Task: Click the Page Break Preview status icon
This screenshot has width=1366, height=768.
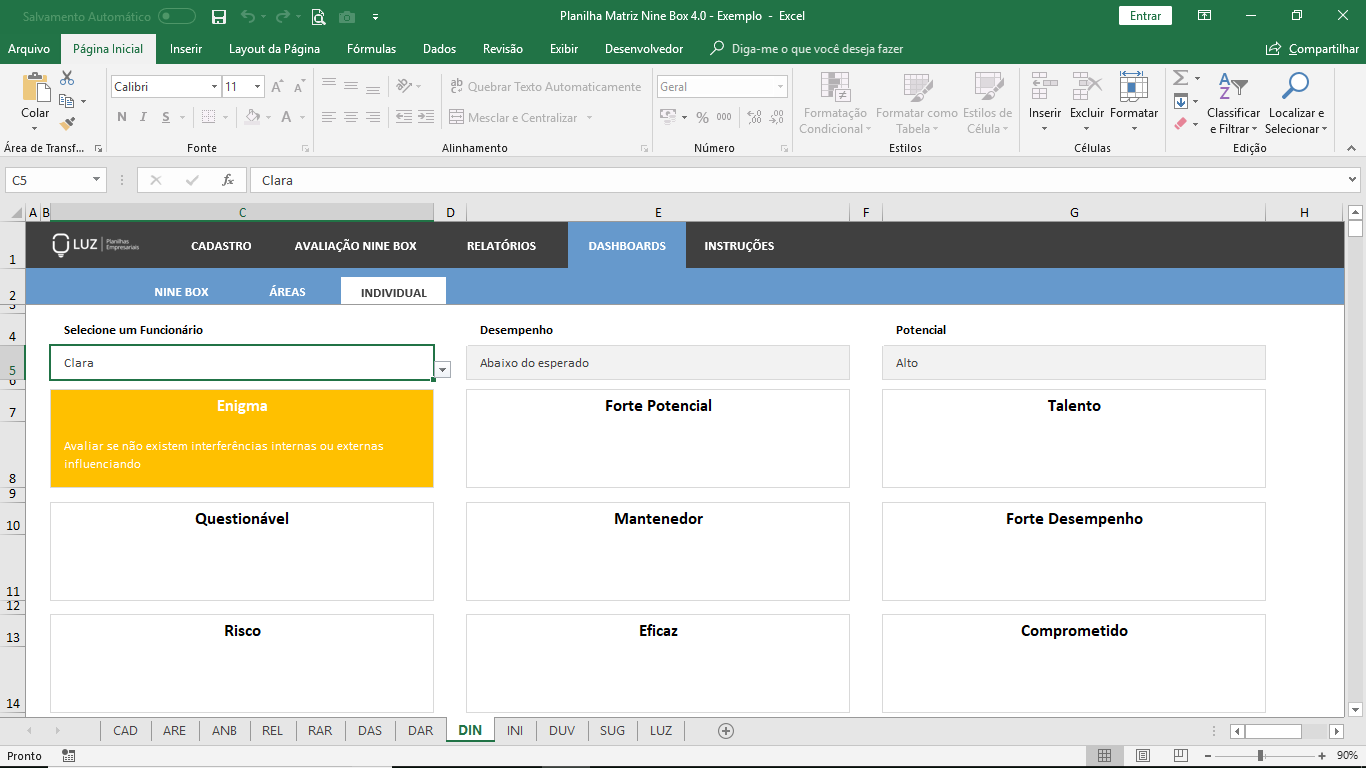Action: pyautogui.click(x=1180, y=755)
